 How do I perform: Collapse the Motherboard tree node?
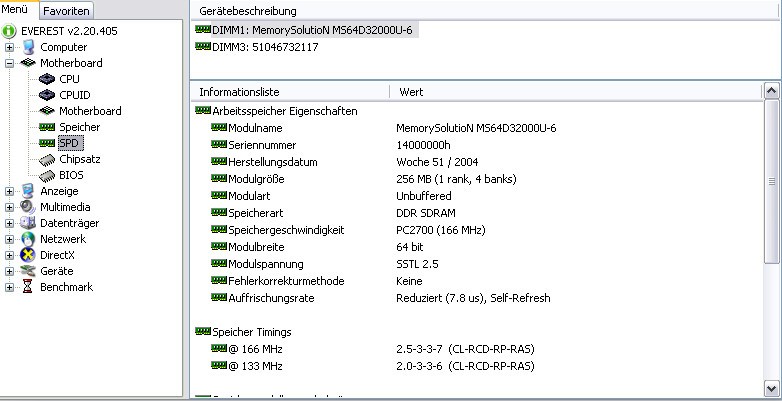tap(9, 63)
